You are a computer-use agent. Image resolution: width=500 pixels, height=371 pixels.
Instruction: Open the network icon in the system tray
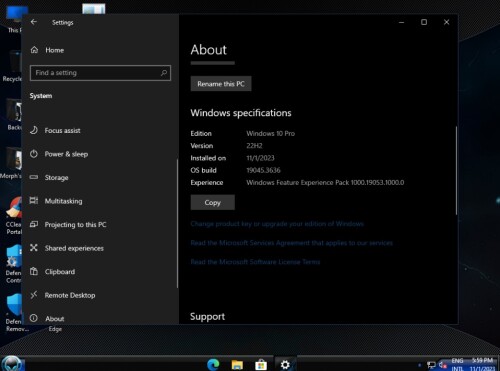(x=431, y=365)
